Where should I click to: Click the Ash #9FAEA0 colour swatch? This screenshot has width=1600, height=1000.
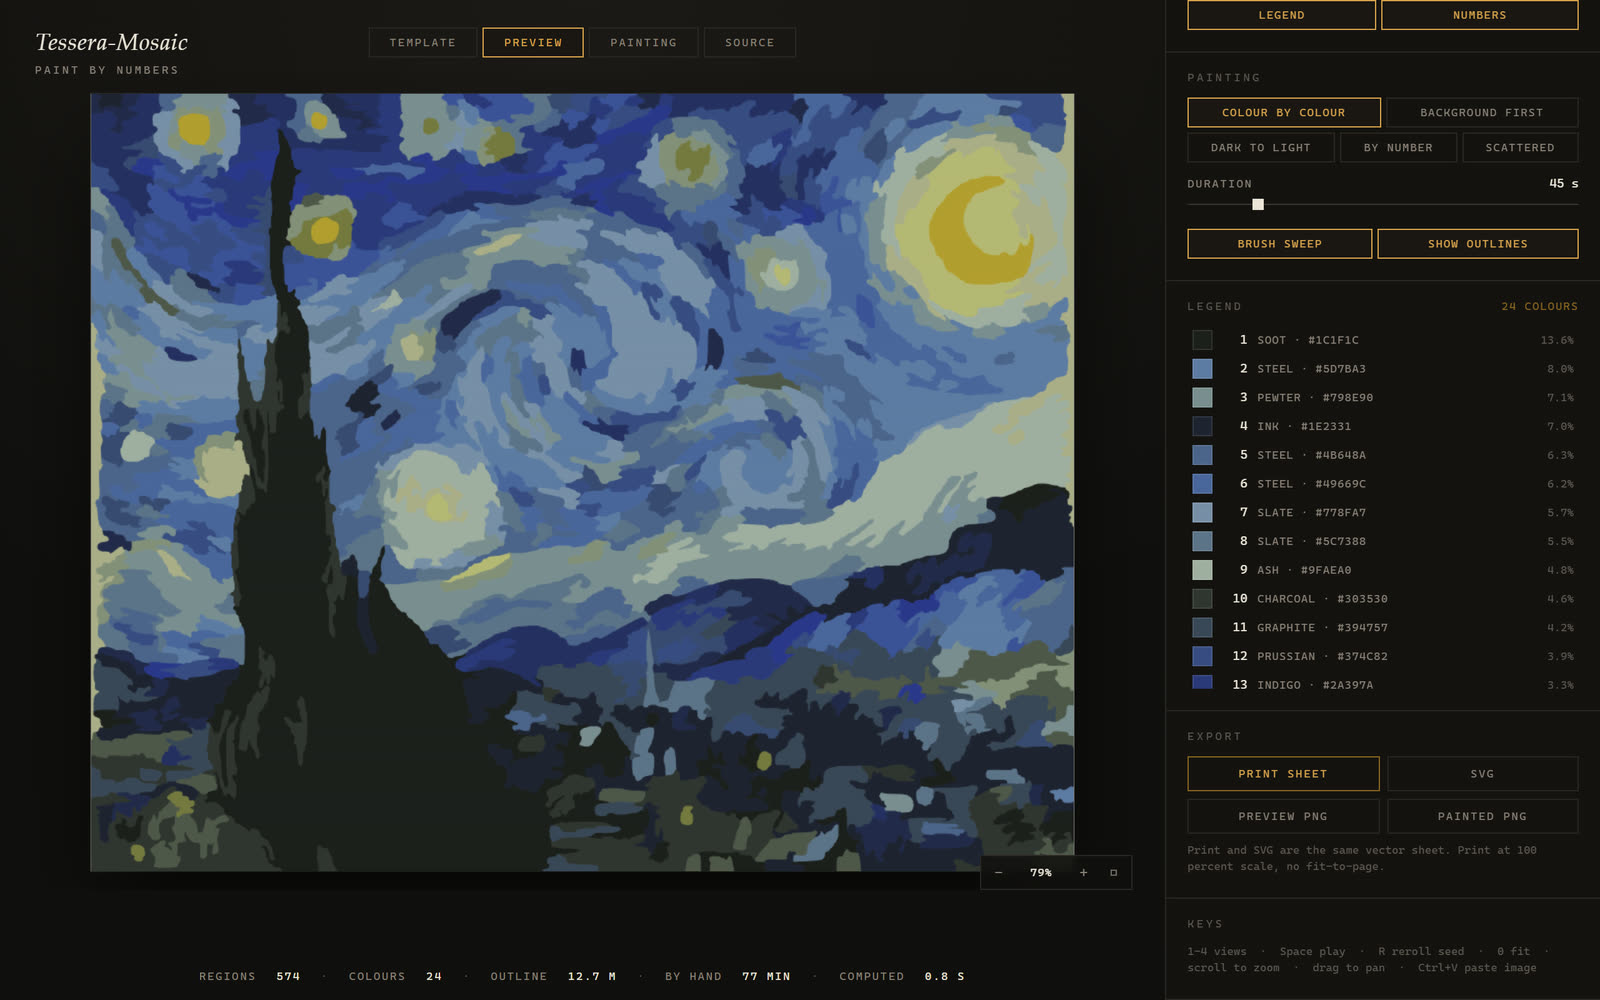click(x=1202, y=570)
